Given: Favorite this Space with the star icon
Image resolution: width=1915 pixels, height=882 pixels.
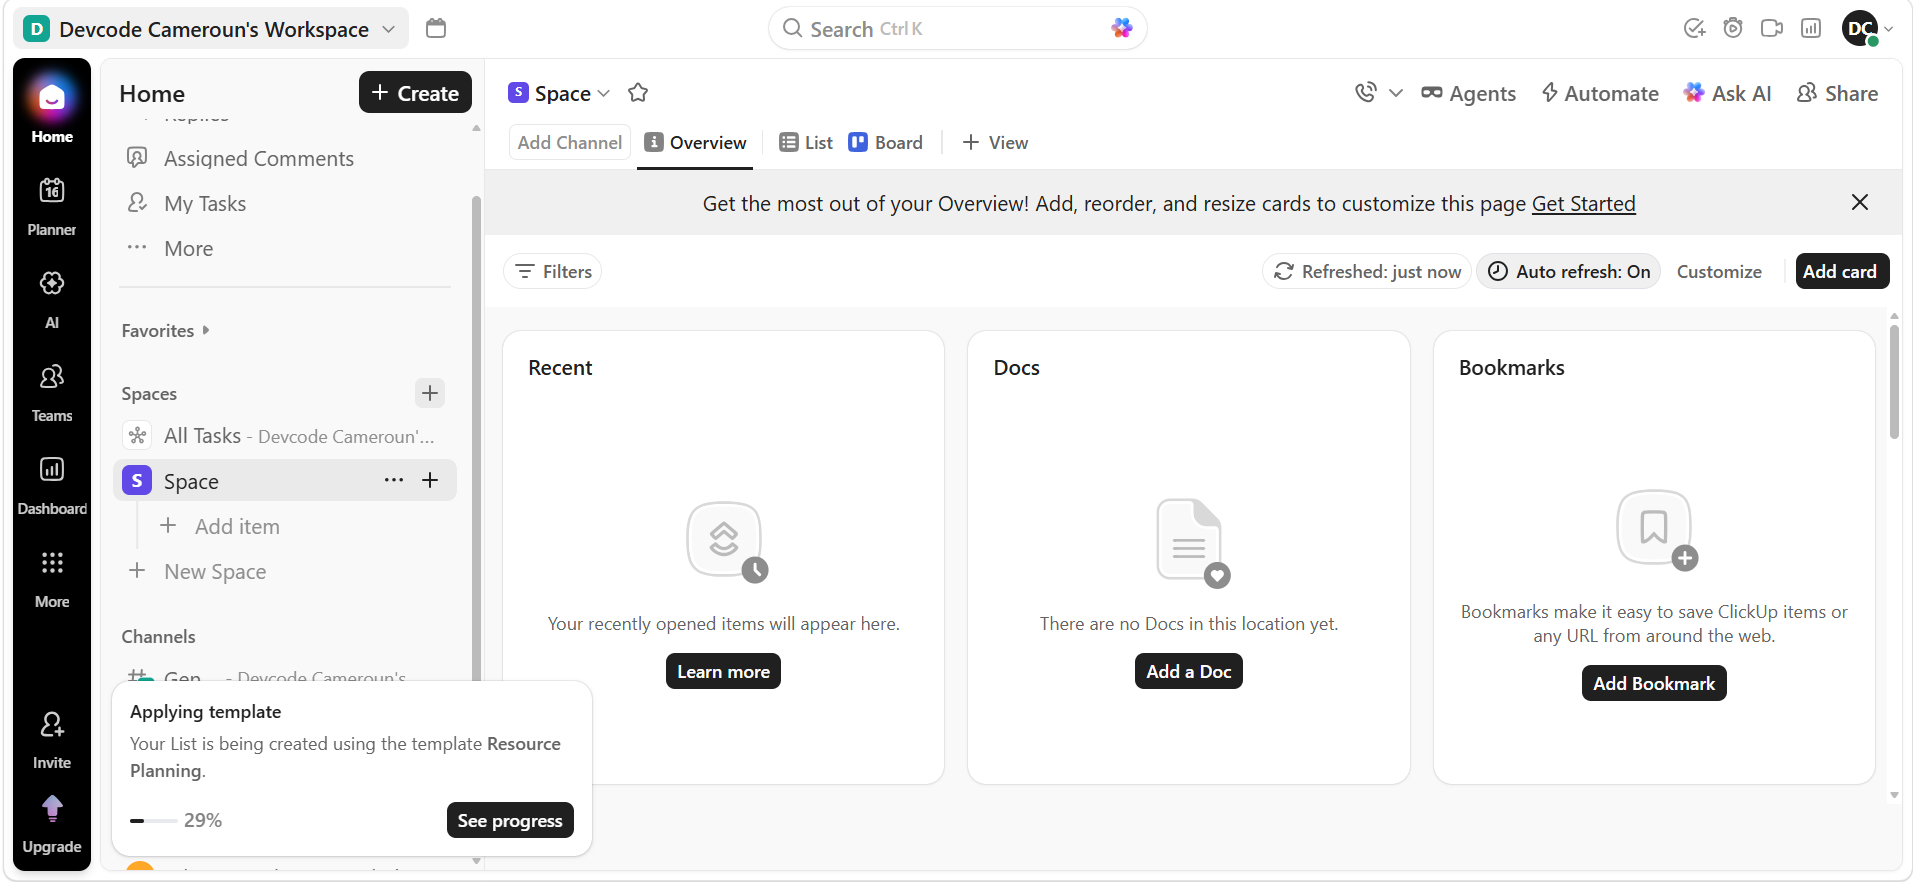Looking at the screenshot, I should click(x=638, y=93).
